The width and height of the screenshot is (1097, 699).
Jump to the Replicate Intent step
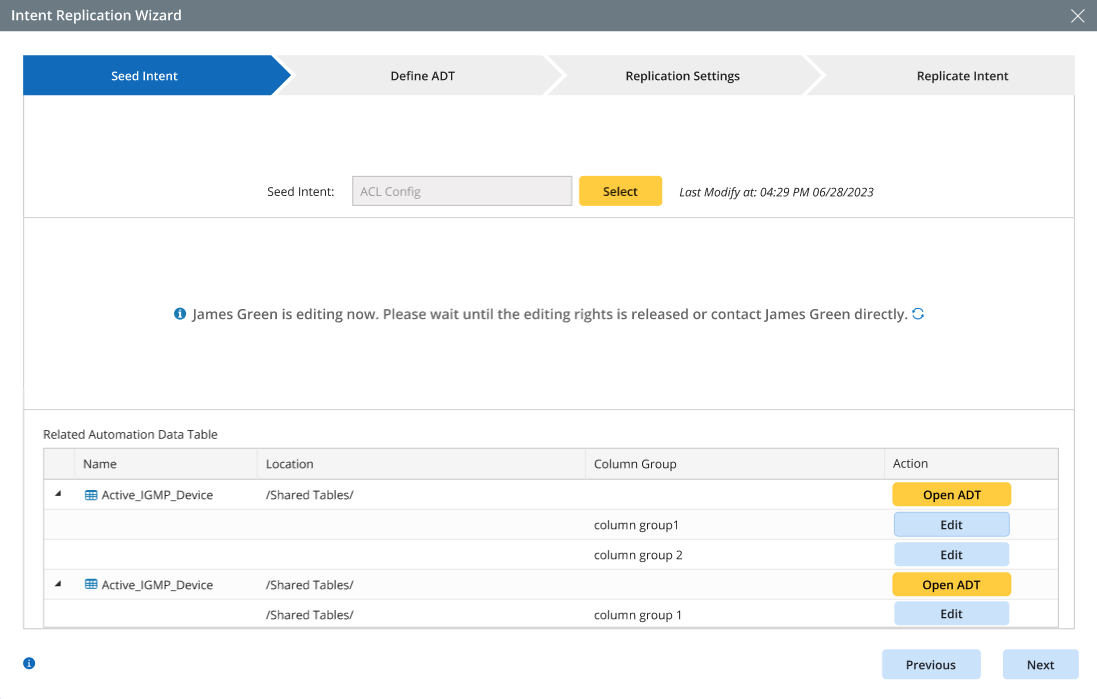[962, 76]
